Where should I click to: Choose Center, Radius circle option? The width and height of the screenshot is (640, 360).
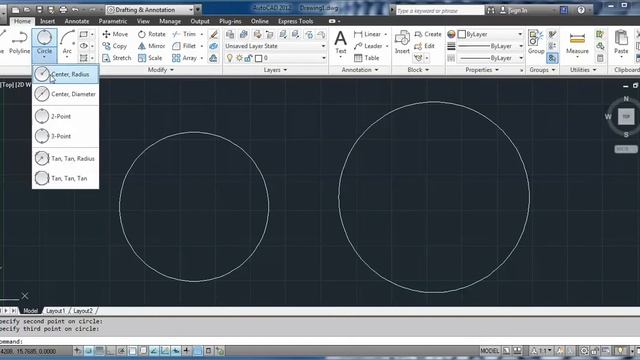point(65,74)
